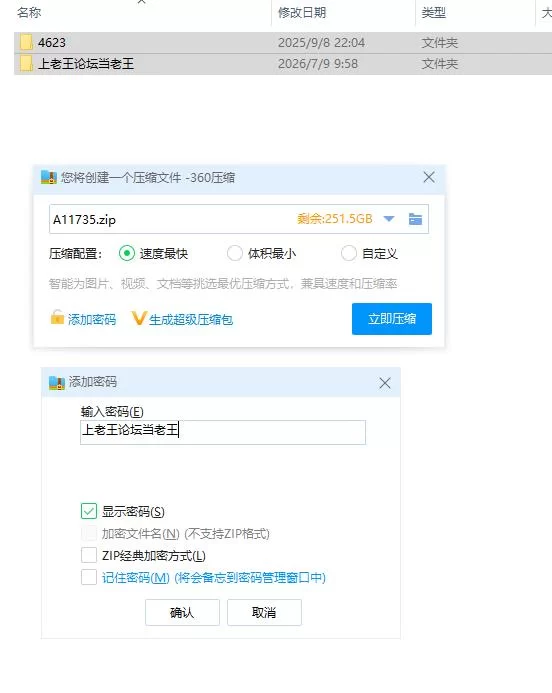Close the 添加密码 password dialog

pos(384,383)
